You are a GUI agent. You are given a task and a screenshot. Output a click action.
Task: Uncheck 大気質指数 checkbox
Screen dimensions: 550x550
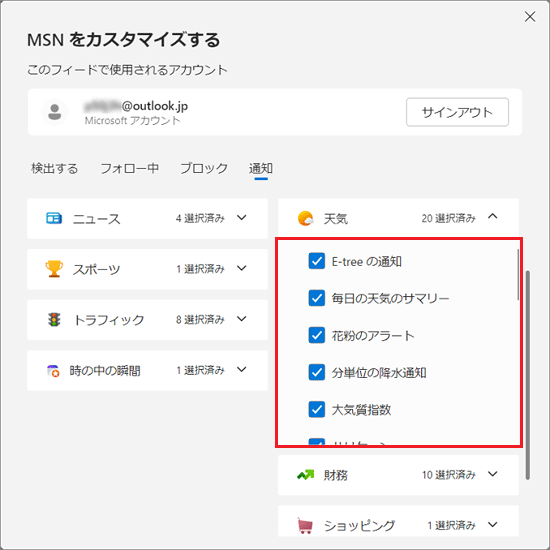point(316,409)
